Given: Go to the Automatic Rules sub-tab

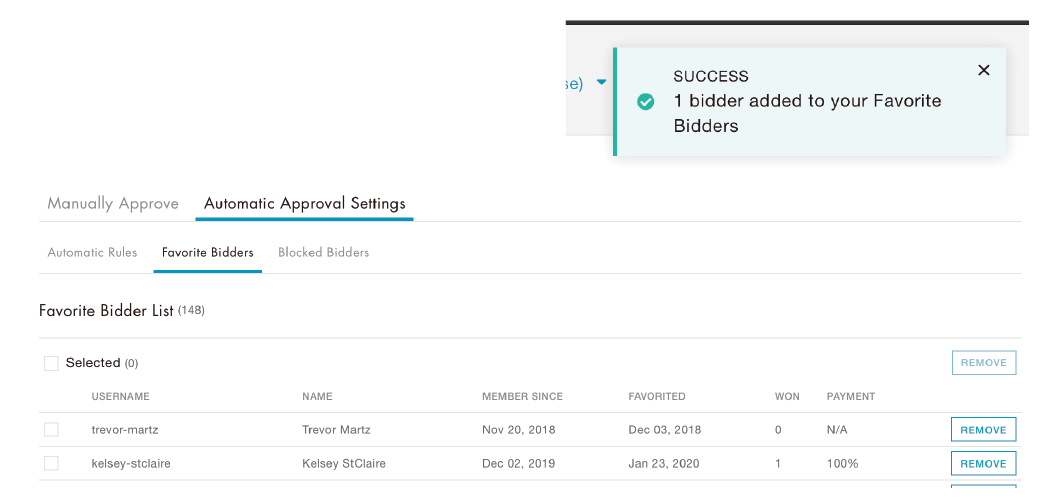Looking at the screenshot, I should (x=92, y=253).
